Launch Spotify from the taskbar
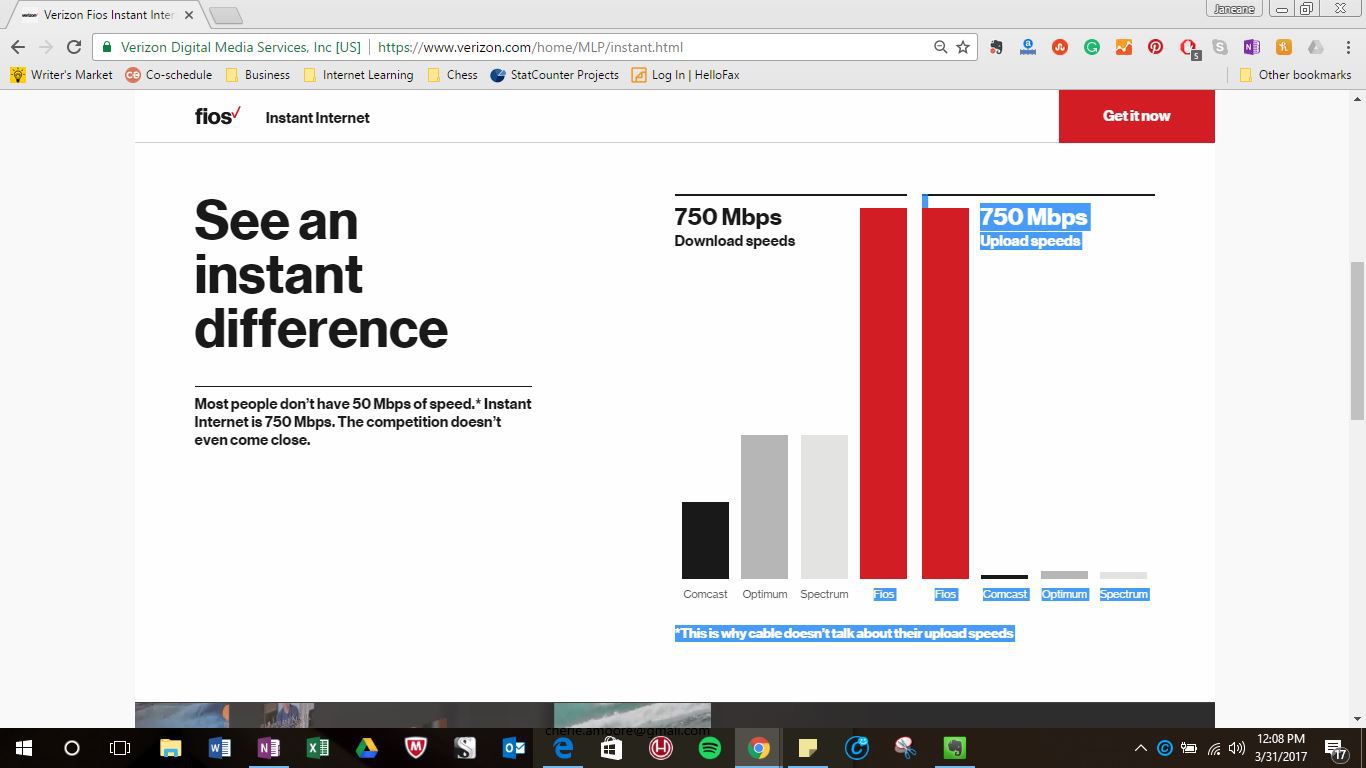 (710, 748)
